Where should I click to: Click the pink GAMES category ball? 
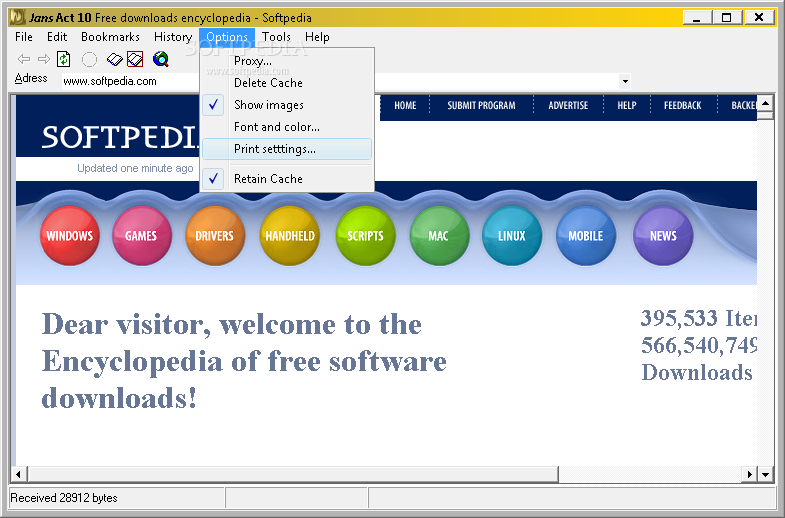pos(142,236)
